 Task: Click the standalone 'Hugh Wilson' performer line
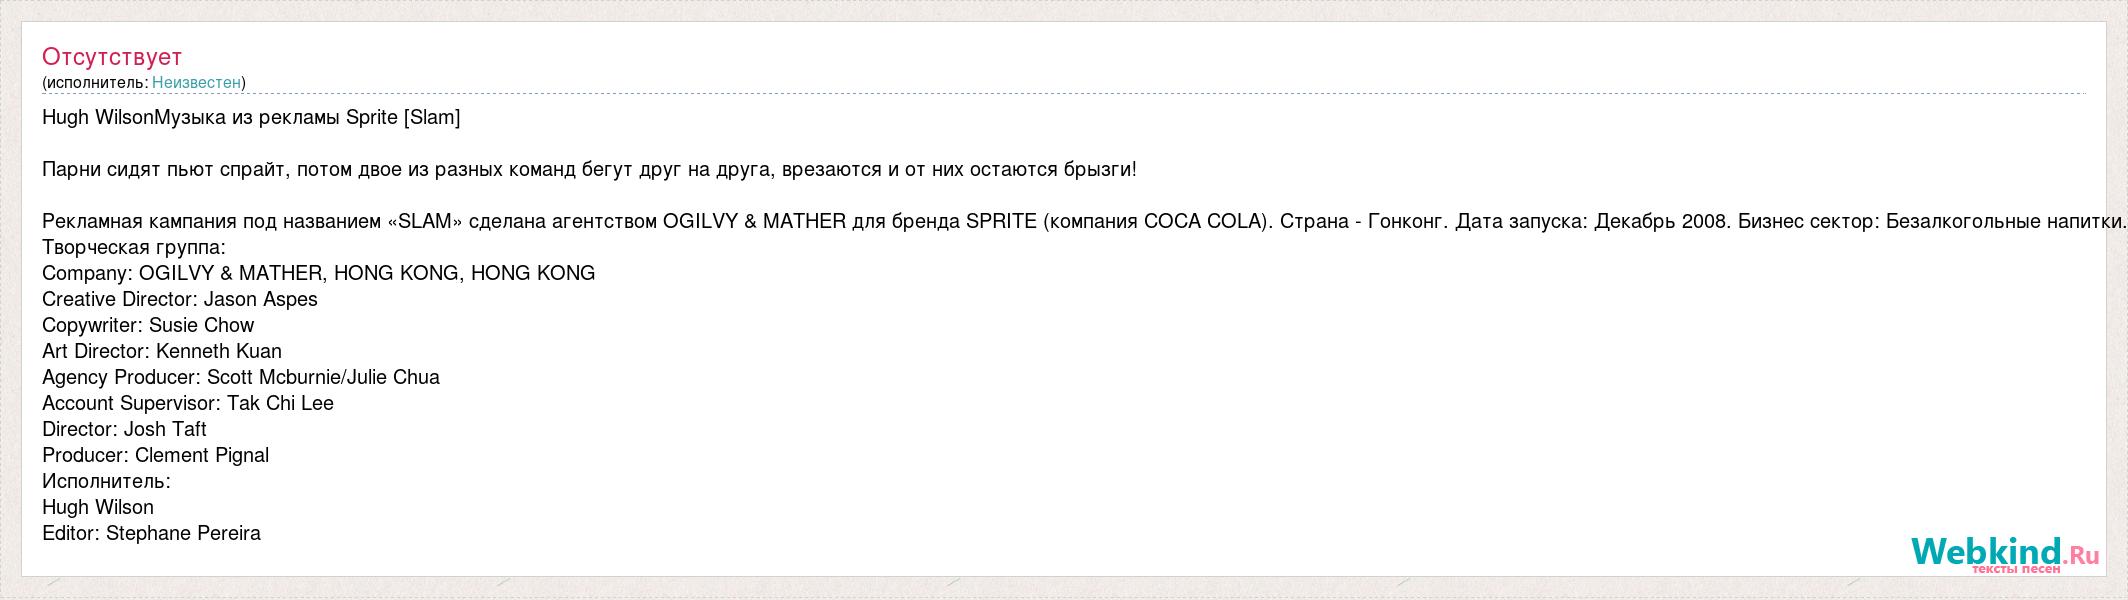(98, 508)
